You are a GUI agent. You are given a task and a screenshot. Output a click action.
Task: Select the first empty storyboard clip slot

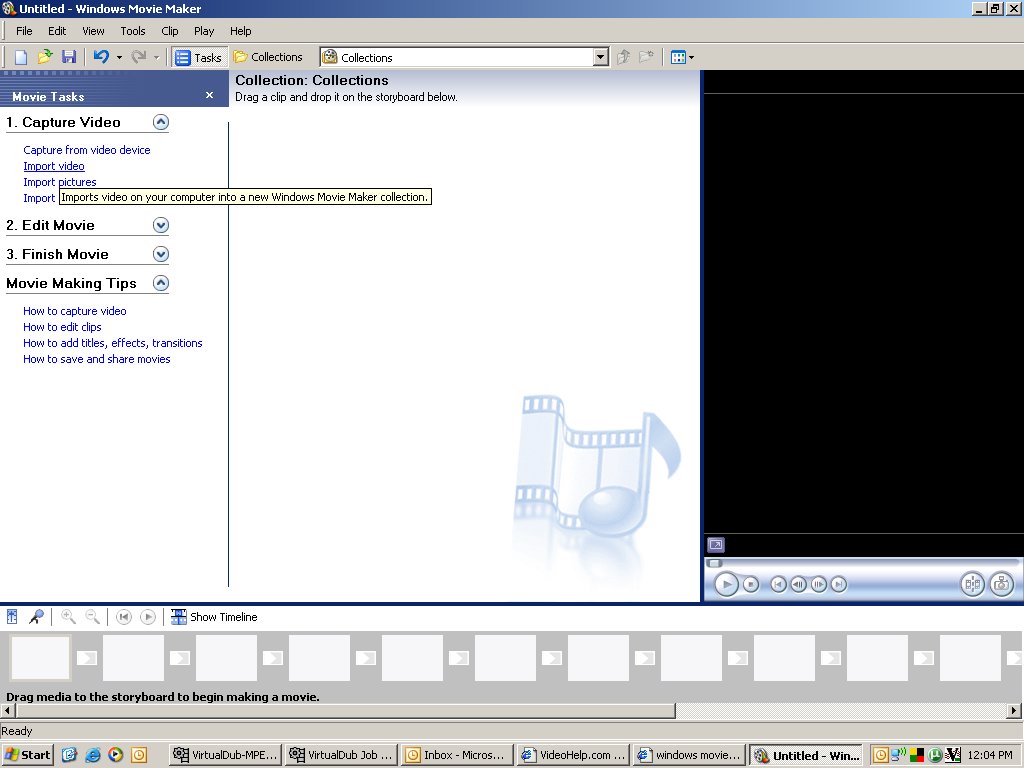coord(40,658)
